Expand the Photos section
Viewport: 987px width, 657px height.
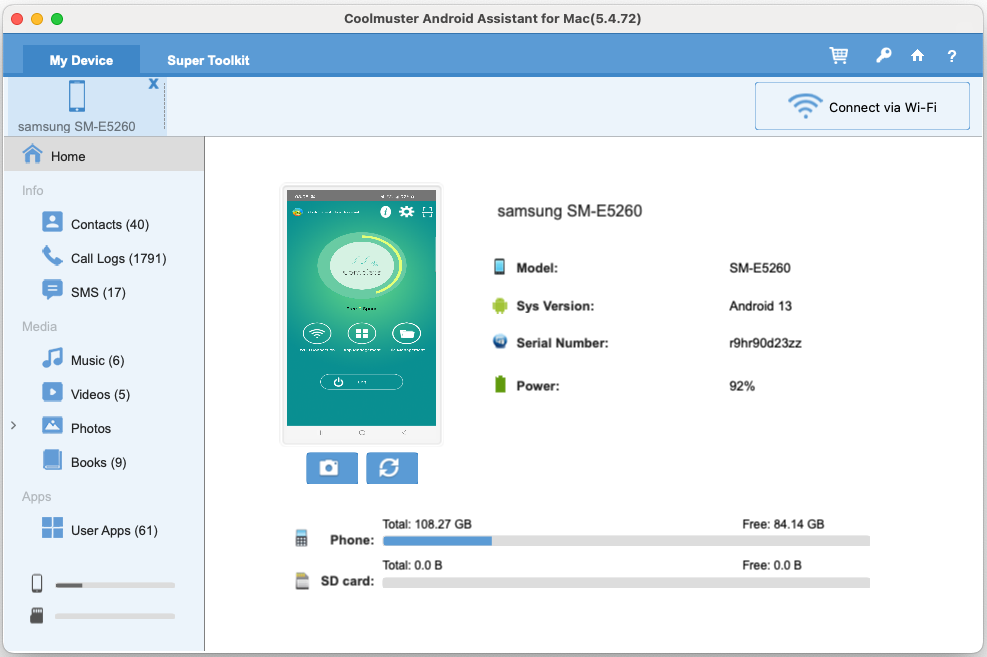click(x=14, y=427)
